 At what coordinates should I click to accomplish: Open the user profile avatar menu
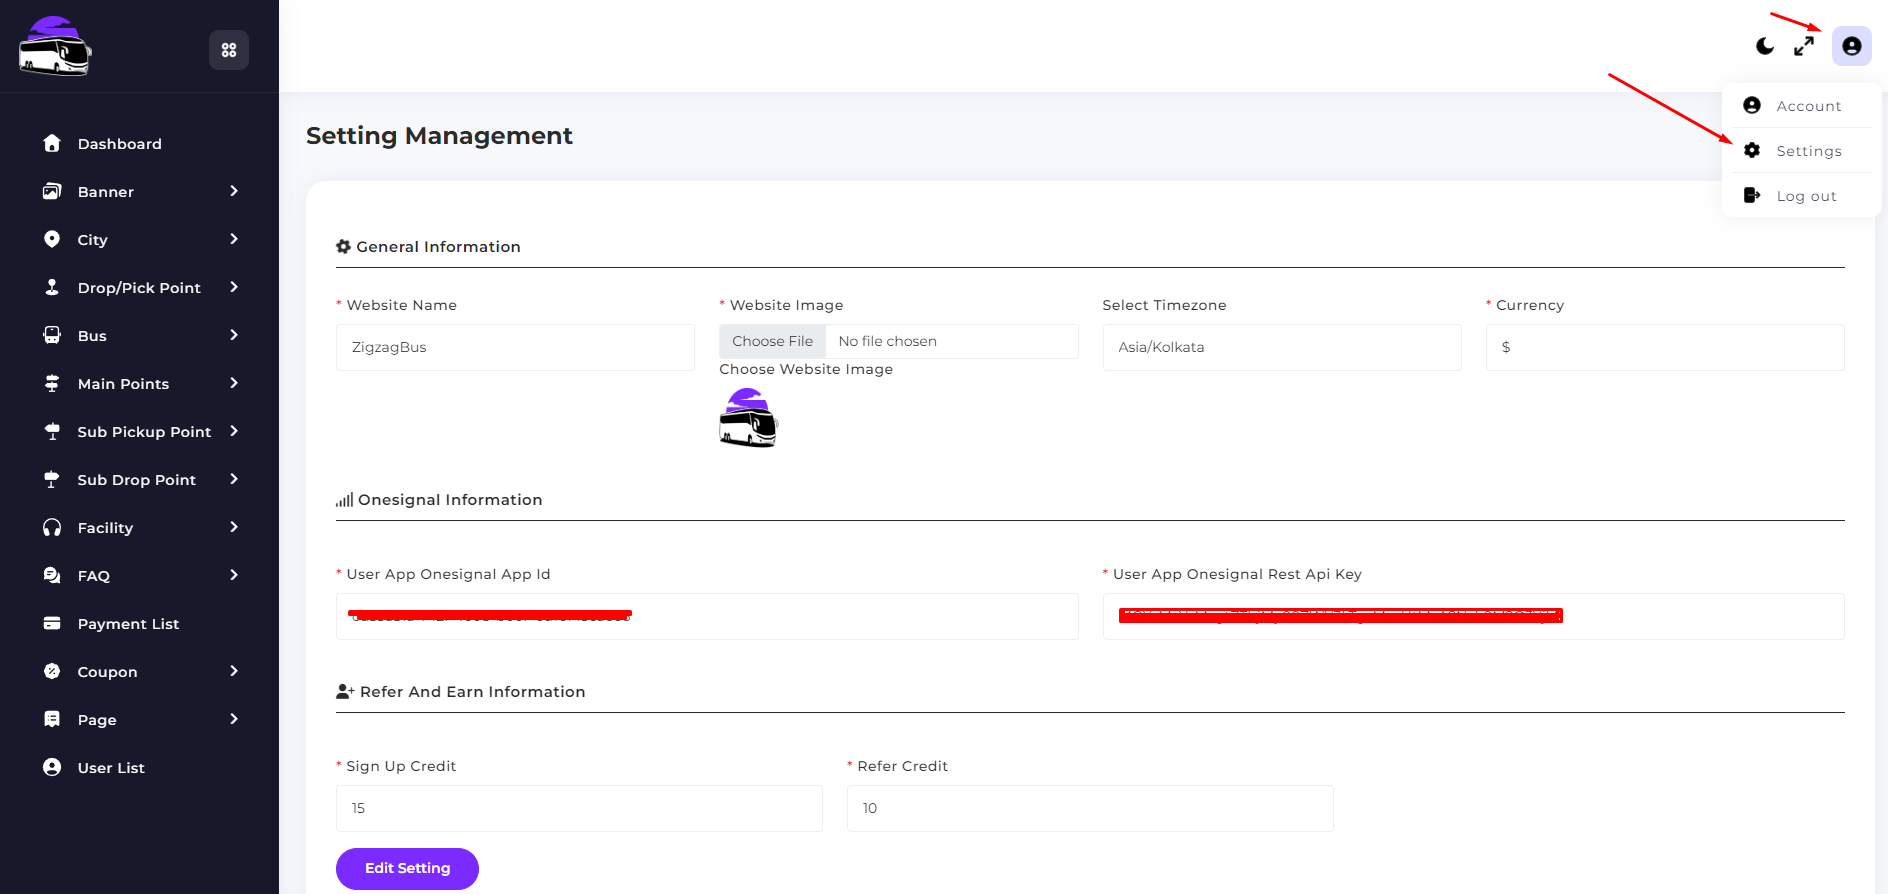click(x=1851, y=46)
